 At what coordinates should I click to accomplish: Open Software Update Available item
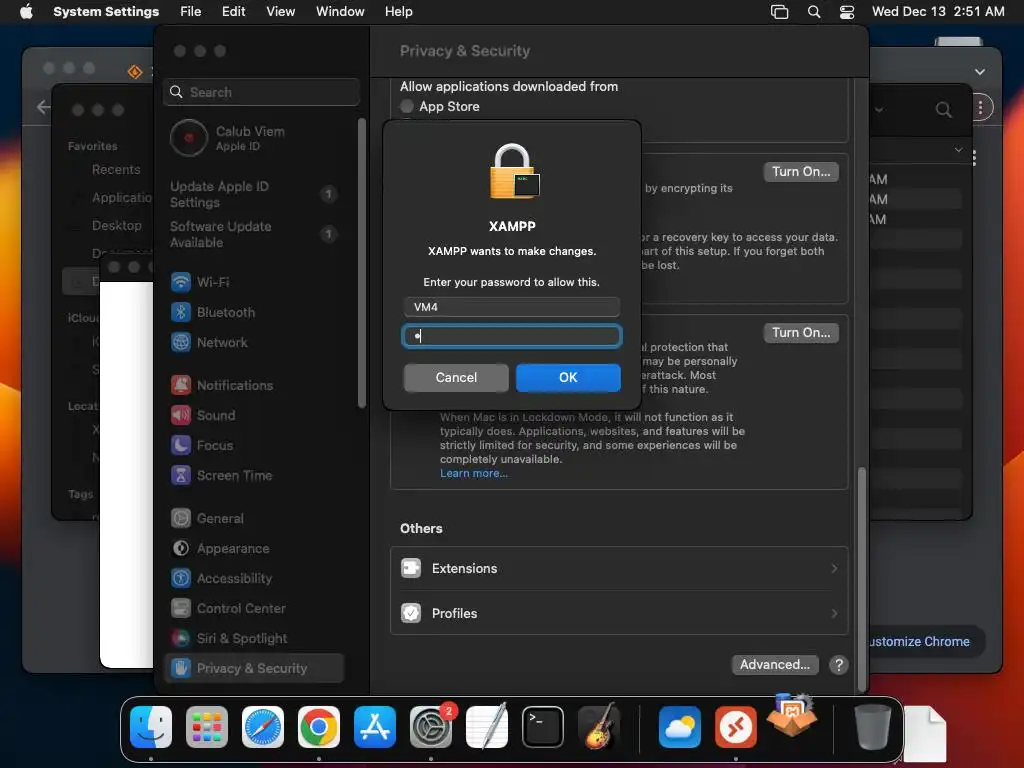(x=253, y=234)
